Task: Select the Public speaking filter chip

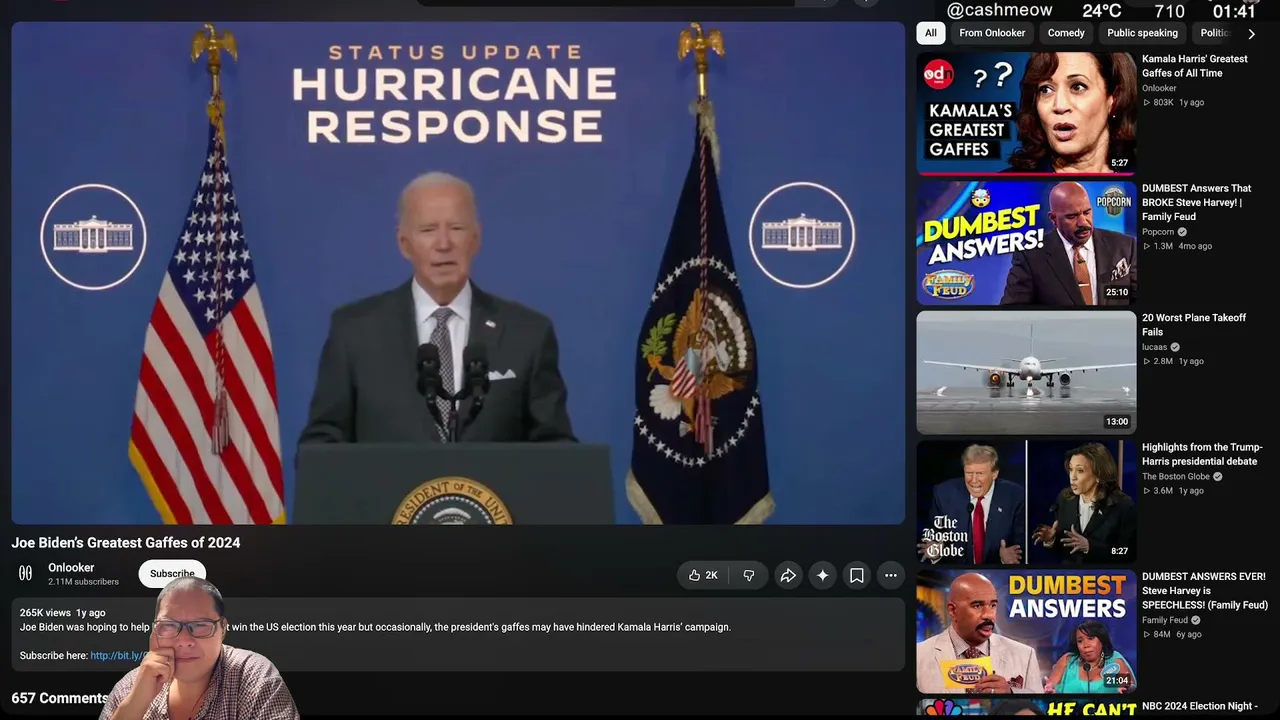Action: pyautogui.click(x=1142, y=33)
